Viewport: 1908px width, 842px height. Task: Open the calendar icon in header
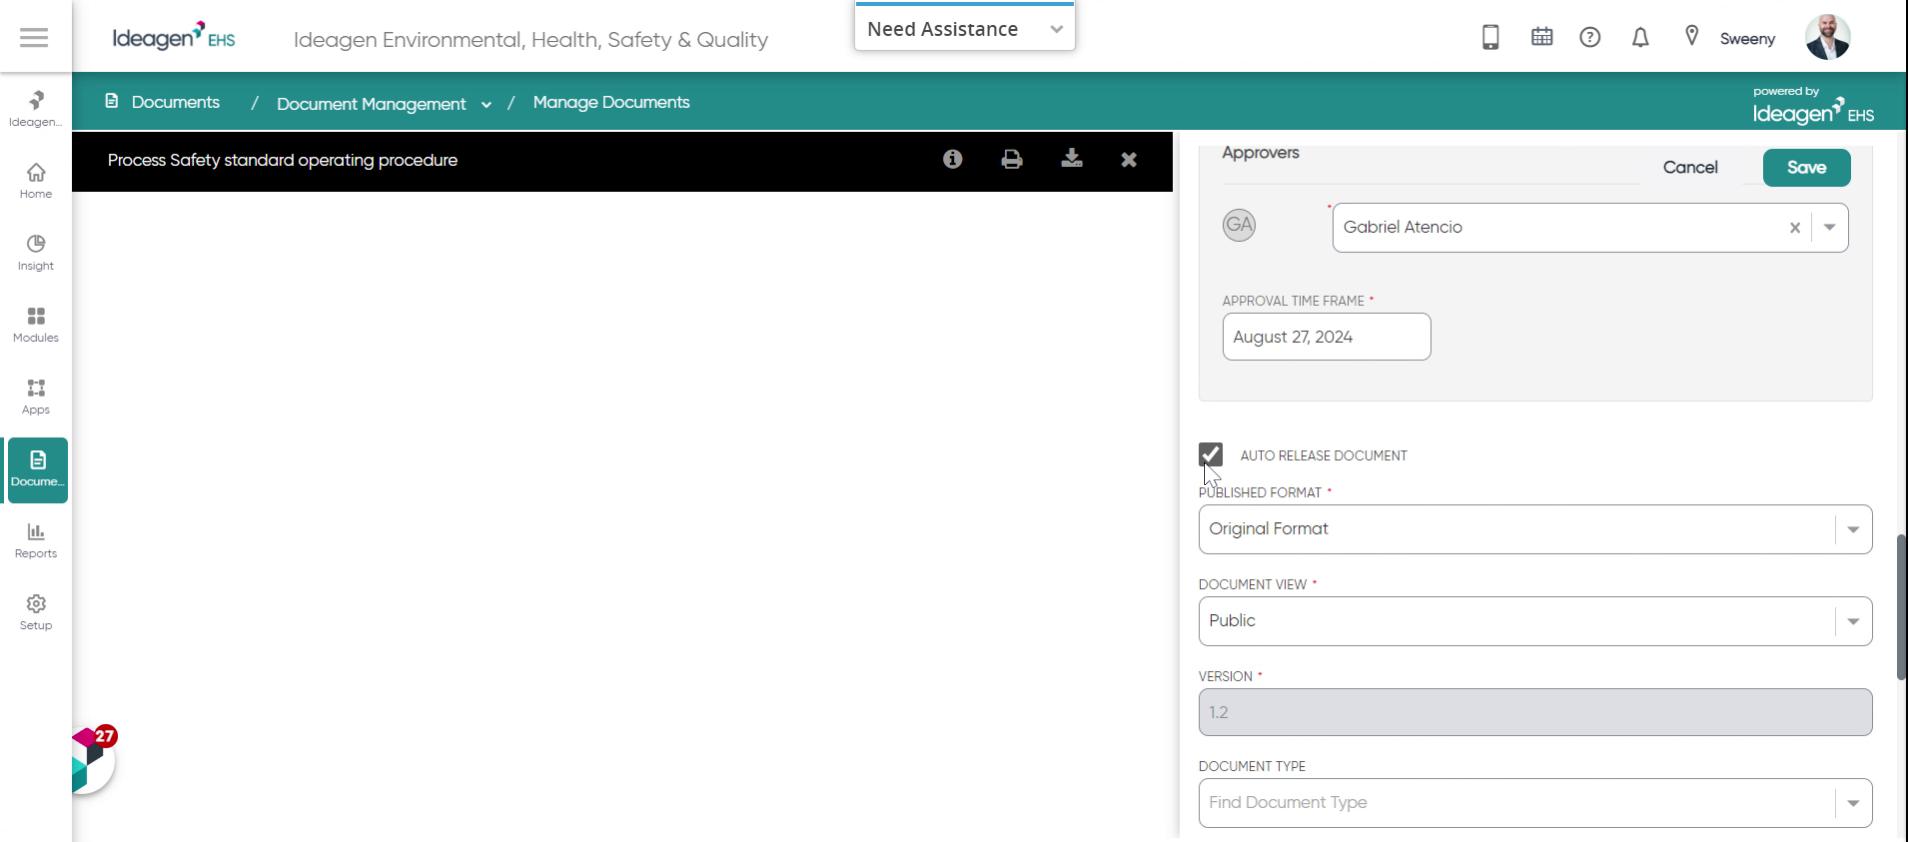[x=1542, y=37]
